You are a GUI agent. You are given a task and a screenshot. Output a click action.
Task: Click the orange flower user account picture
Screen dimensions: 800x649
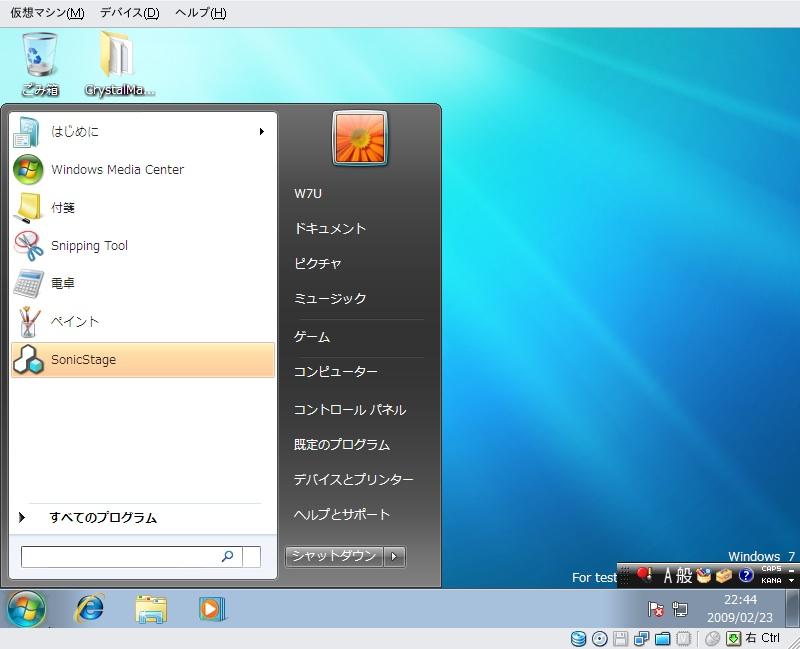[x=360, y=138]
